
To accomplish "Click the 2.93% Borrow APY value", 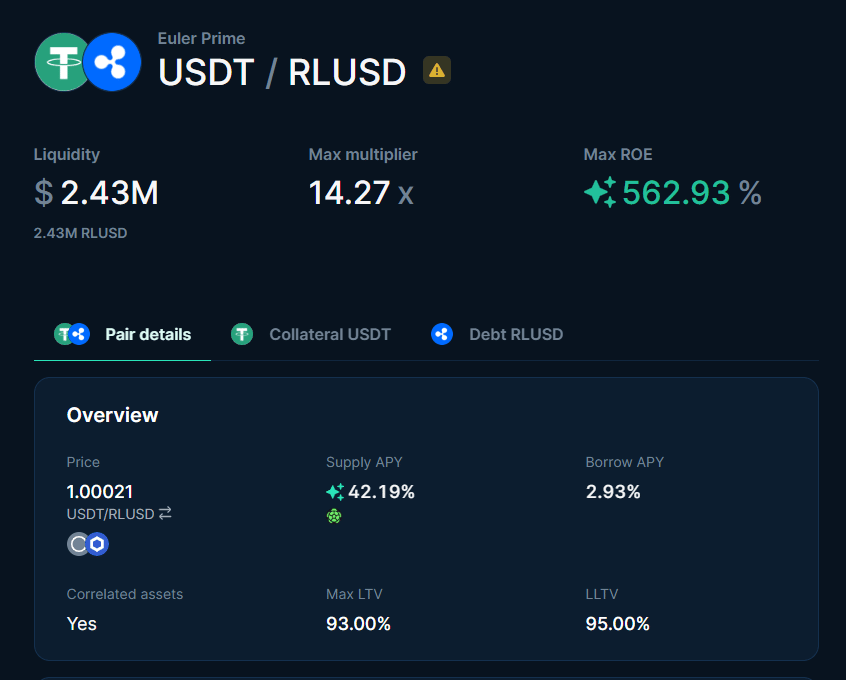I will click(613, 492).
